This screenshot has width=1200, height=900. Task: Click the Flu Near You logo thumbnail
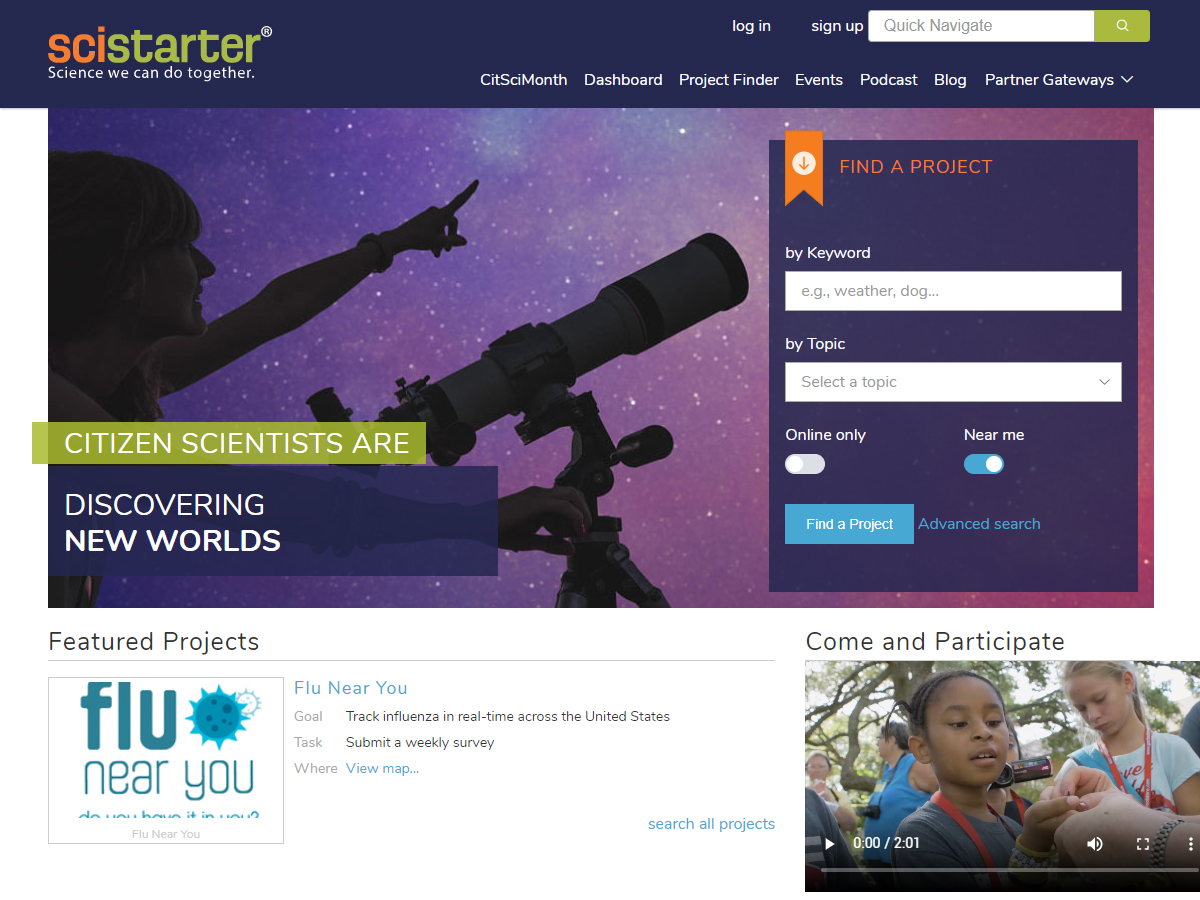tap(166, 760)
